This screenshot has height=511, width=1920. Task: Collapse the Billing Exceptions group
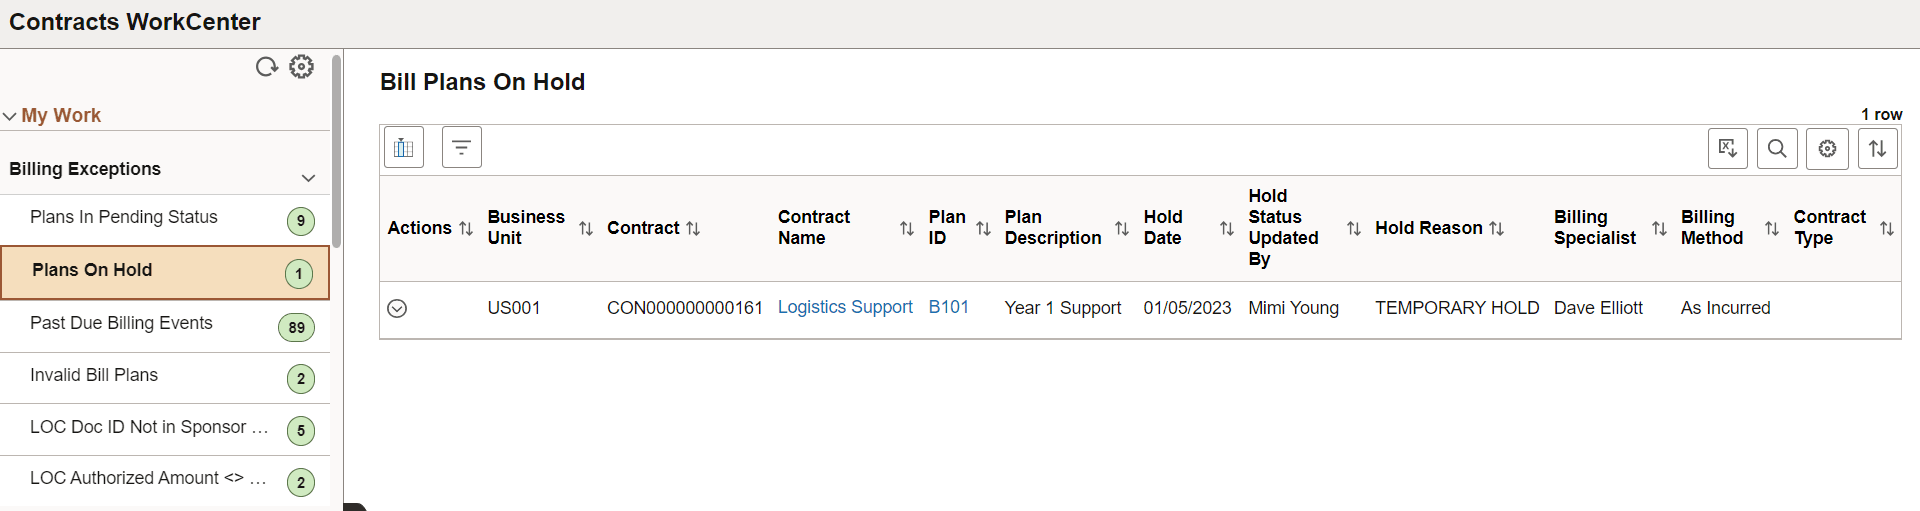point(308,178)
